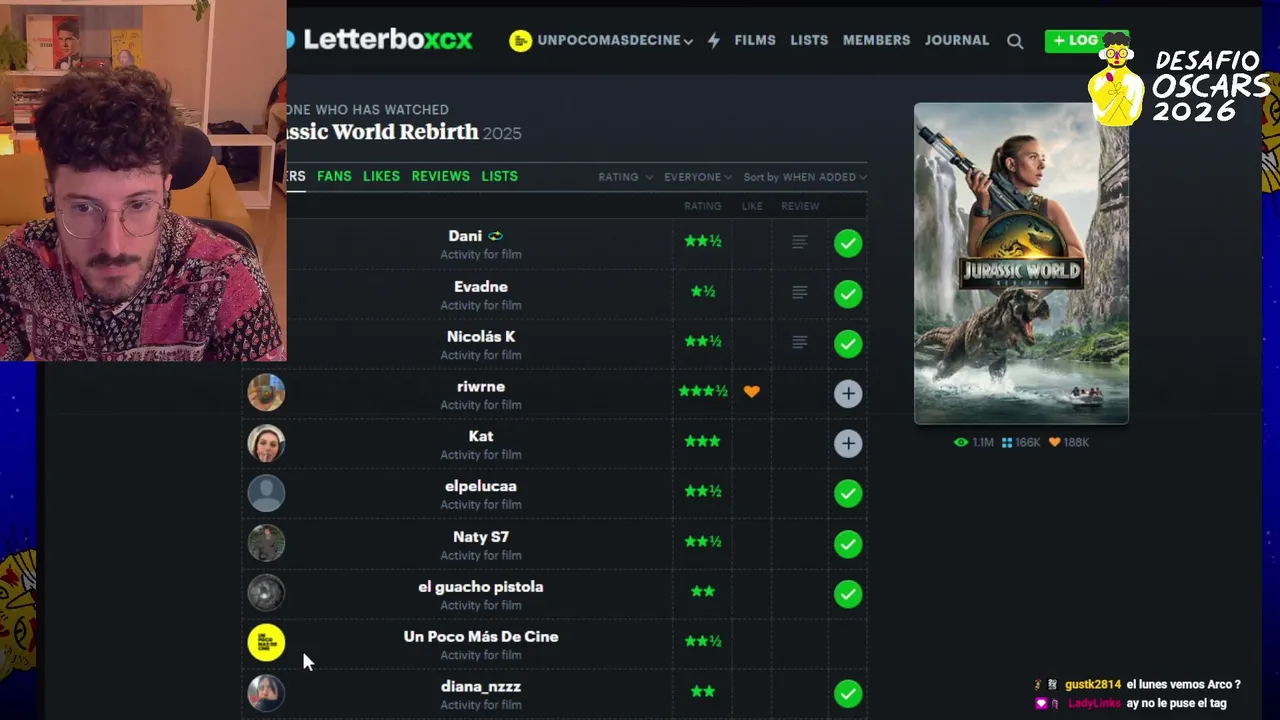Toggle follow checkmark for Naty S7

[x=848, y=543]
